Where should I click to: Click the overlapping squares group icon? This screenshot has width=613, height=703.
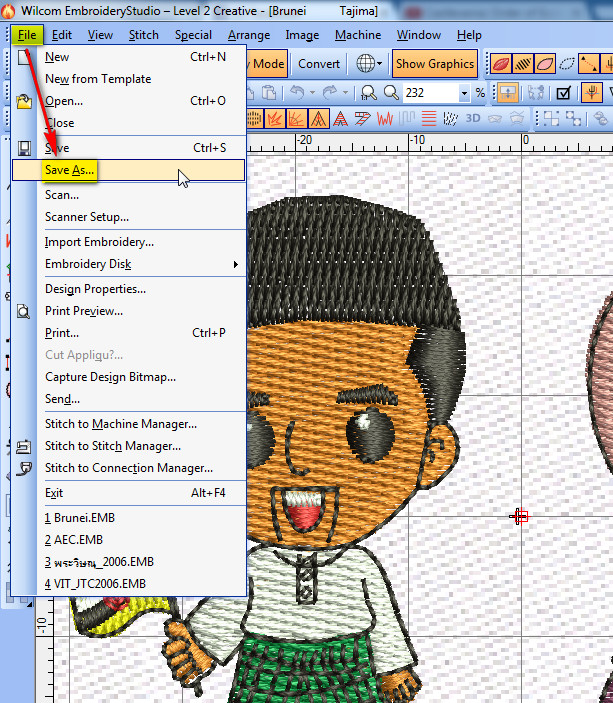551,119
